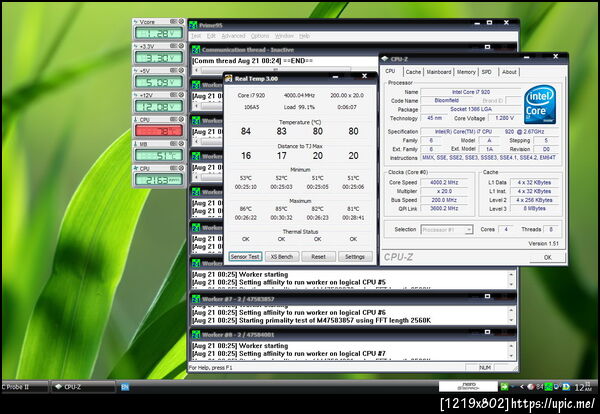Click the taskbar clock showing 12 AM

[x=584, y=387]
